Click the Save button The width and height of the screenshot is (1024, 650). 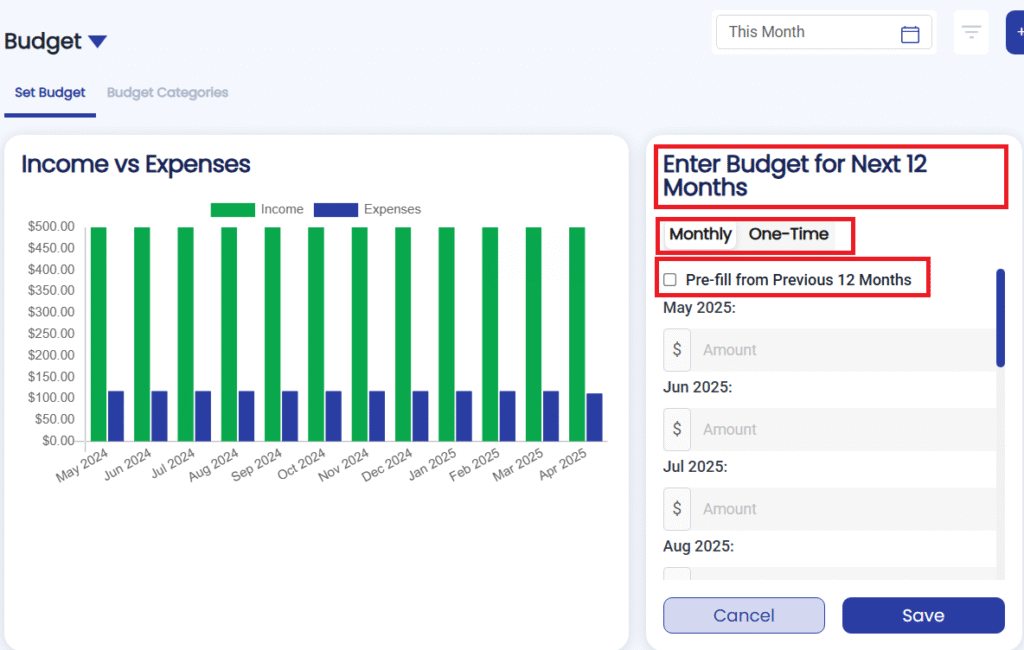(x=922, y=615)
